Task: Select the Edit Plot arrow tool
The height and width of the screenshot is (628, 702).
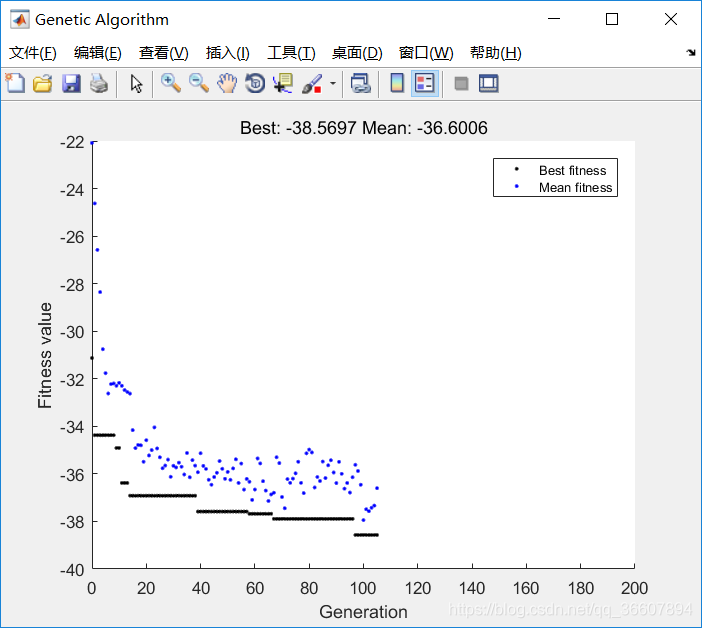Action: click(x=136, y=84)
